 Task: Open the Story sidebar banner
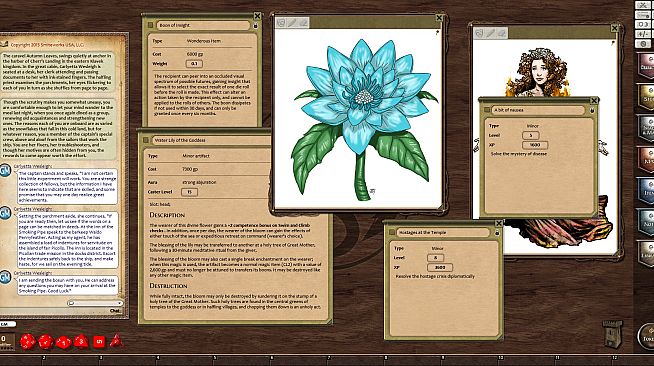(646, 97)
